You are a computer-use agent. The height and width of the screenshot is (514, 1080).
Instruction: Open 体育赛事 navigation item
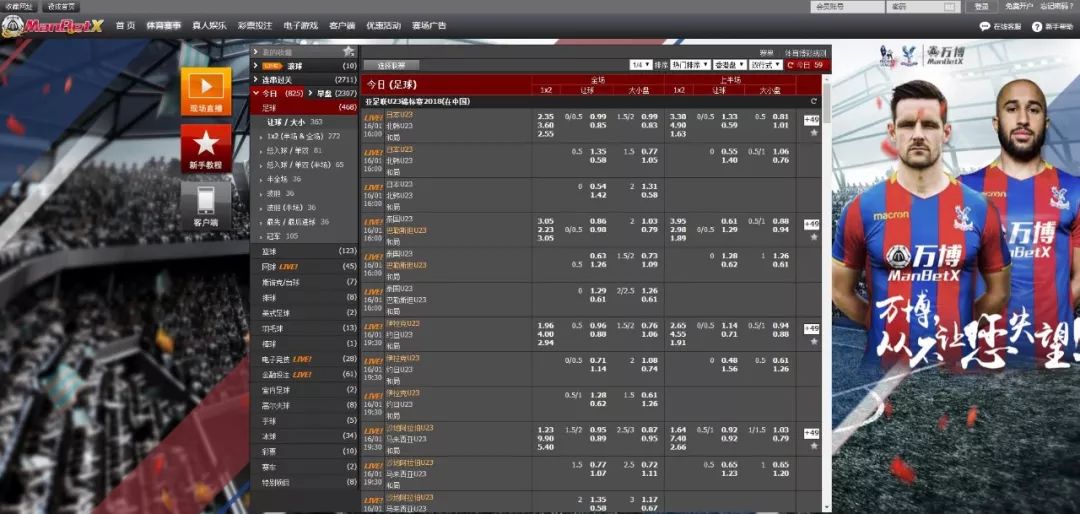(x=163, y=26)
